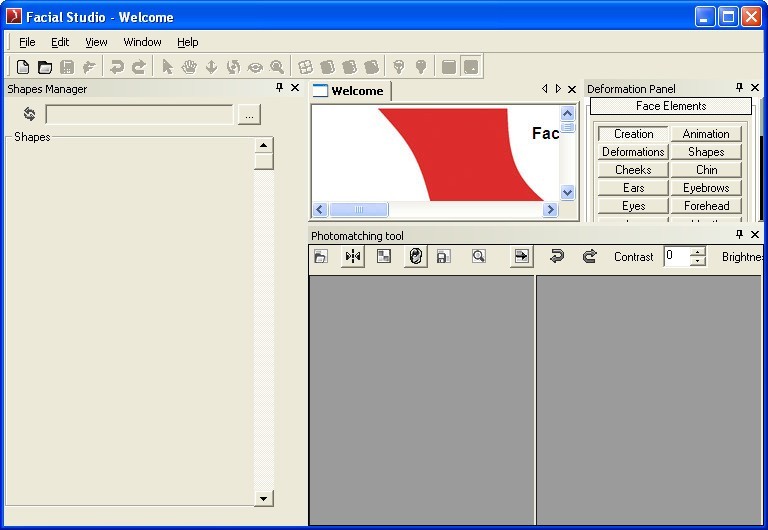Close the Shapes Manager panel
Screen dimensions: 768x530
(295, 88)
